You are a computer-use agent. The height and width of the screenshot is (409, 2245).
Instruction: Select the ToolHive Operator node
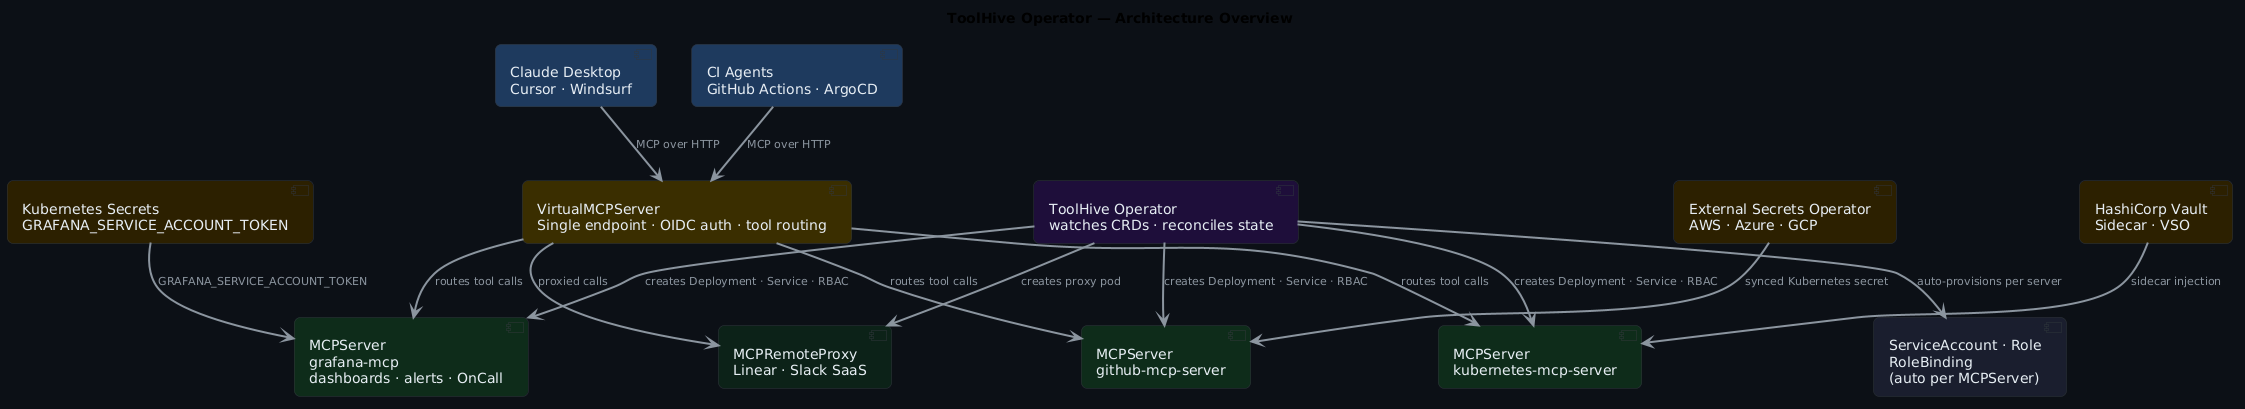(x=1166, y=212)
